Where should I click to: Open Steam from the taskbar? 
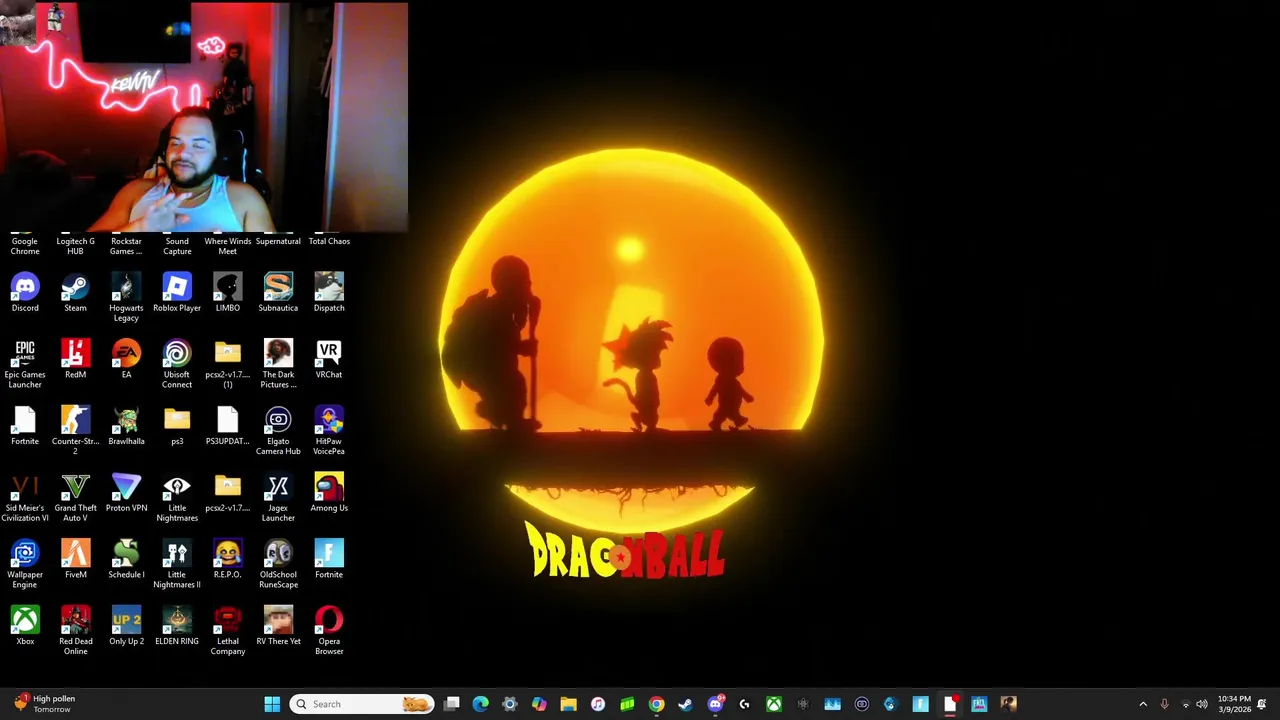685,704
